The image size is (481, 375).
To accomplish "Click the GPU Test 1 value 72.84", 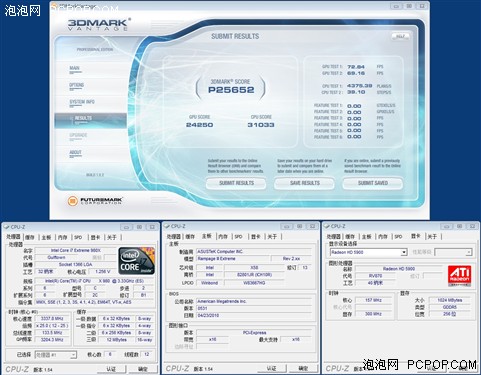I will (356, 67).
